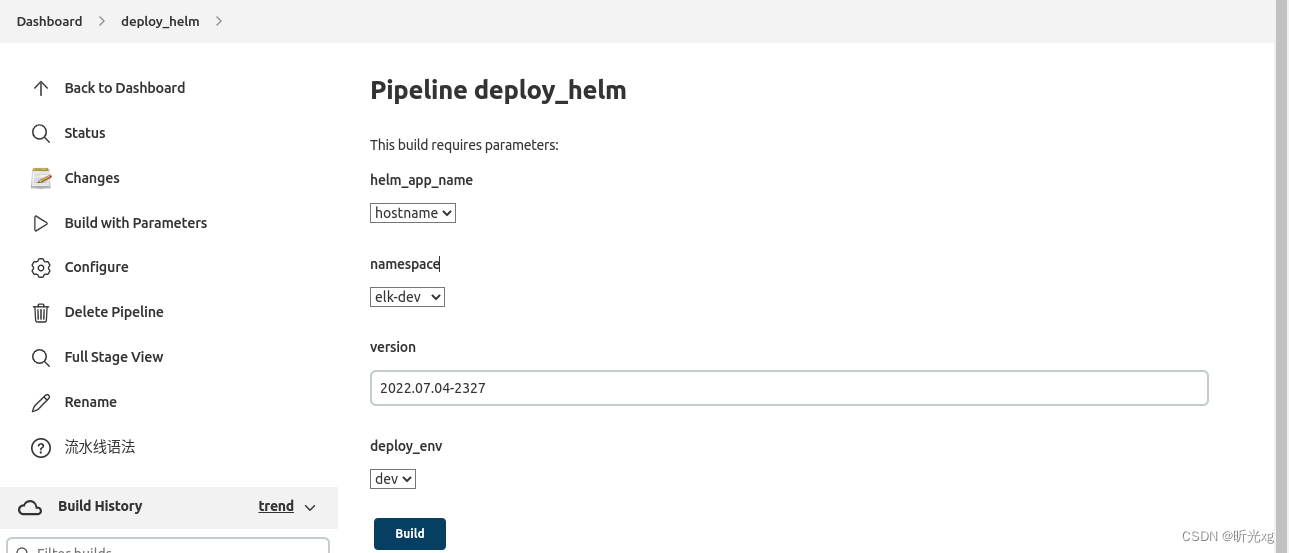Click the Filter builds search field
This screenshot has height=553, width=1289.
170,548
